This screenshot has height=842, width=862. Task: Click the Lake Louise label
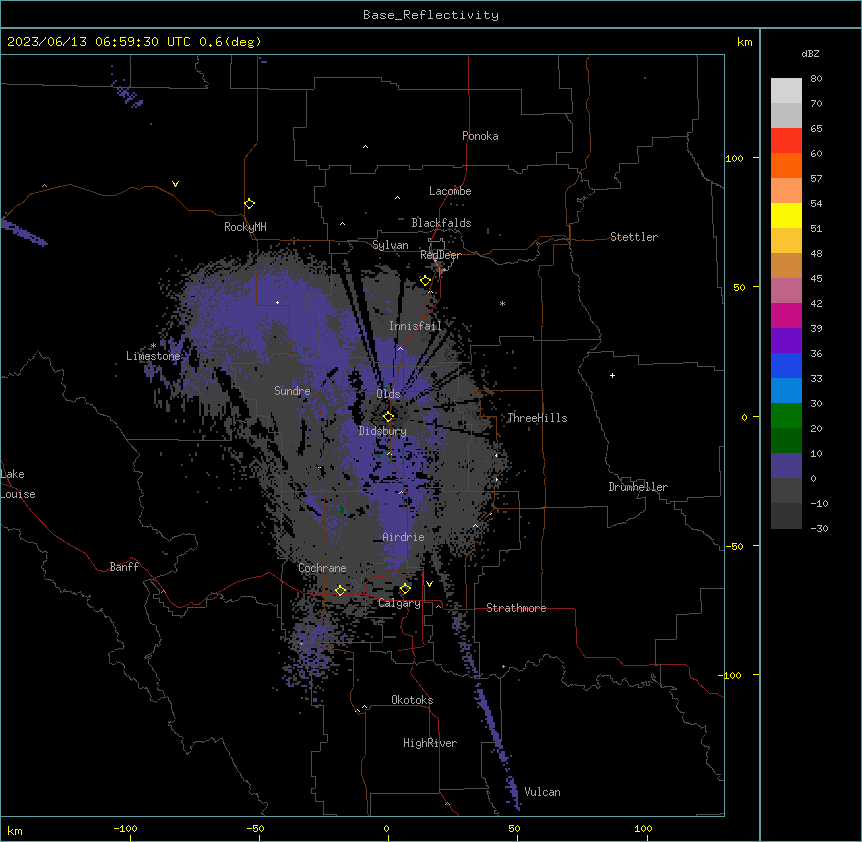[18, 484]
